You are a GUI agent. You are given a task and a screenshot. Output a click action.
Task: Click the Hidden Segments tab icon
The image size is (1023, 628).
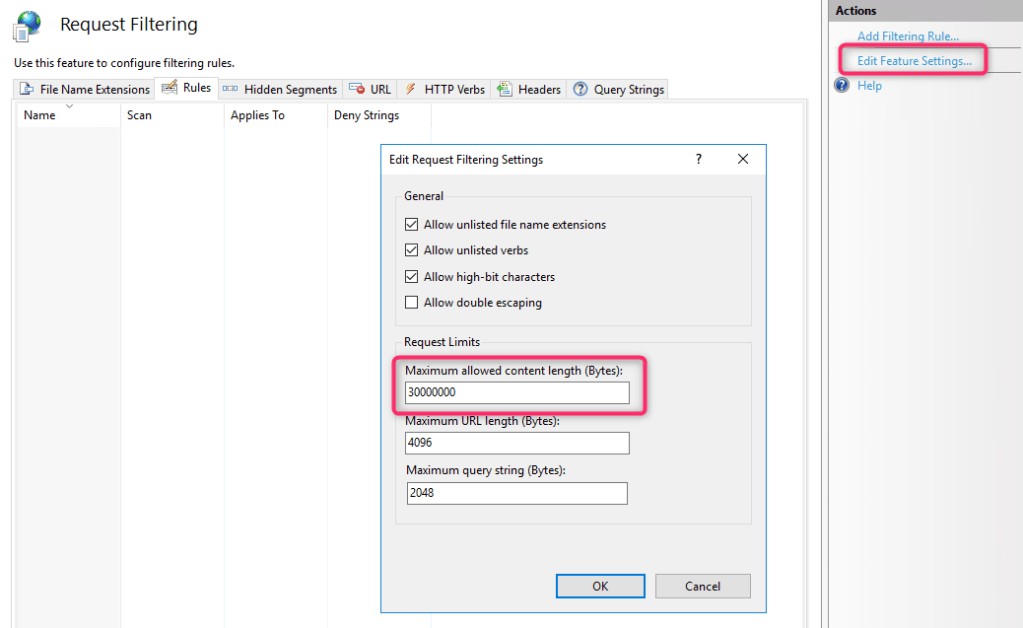tap(230, 90)
